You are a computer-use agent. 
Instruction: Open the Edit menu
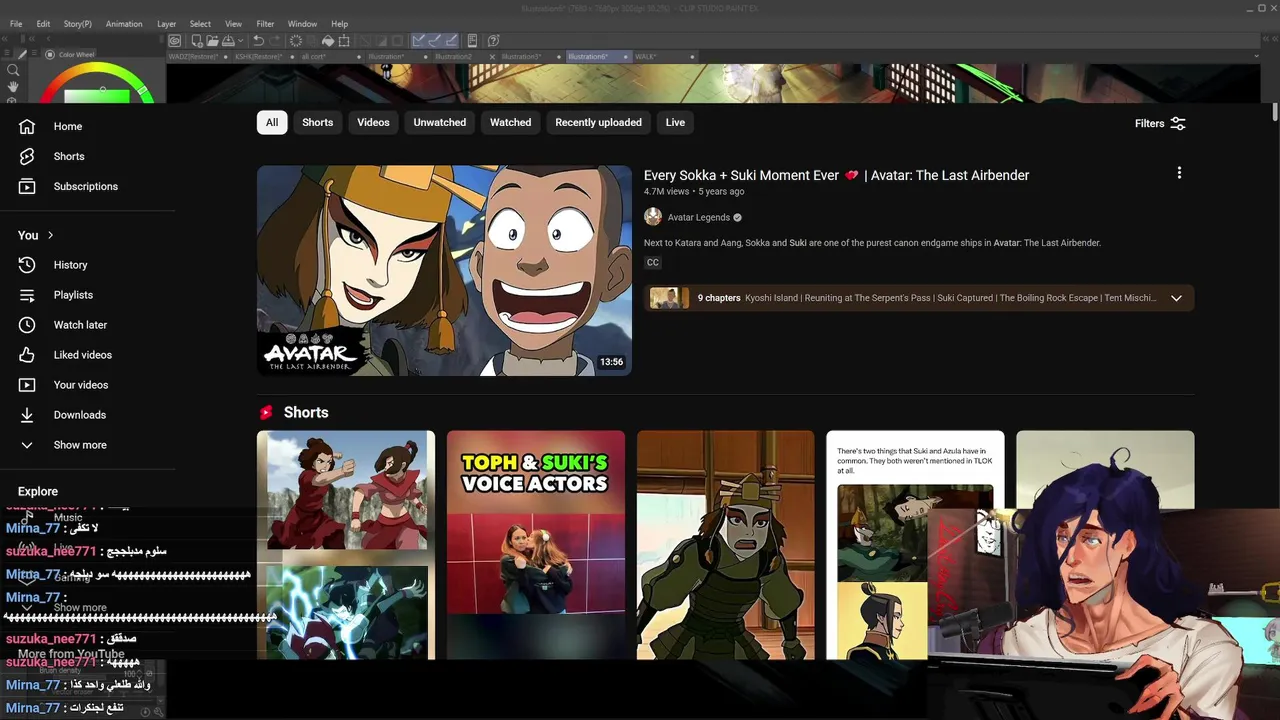(43, 24)
